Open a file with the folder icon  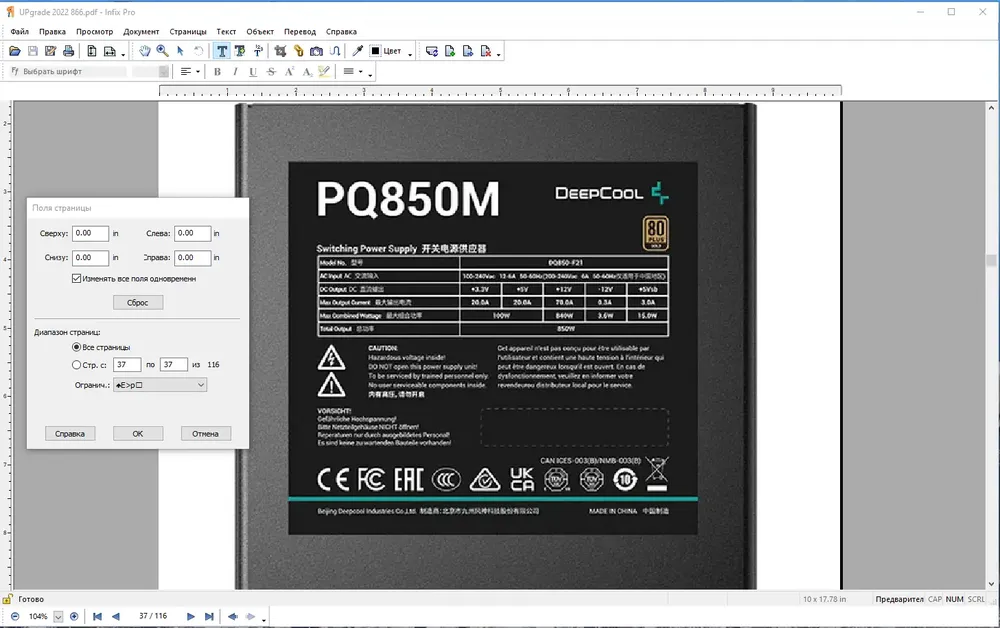click(x=15, y=51)
